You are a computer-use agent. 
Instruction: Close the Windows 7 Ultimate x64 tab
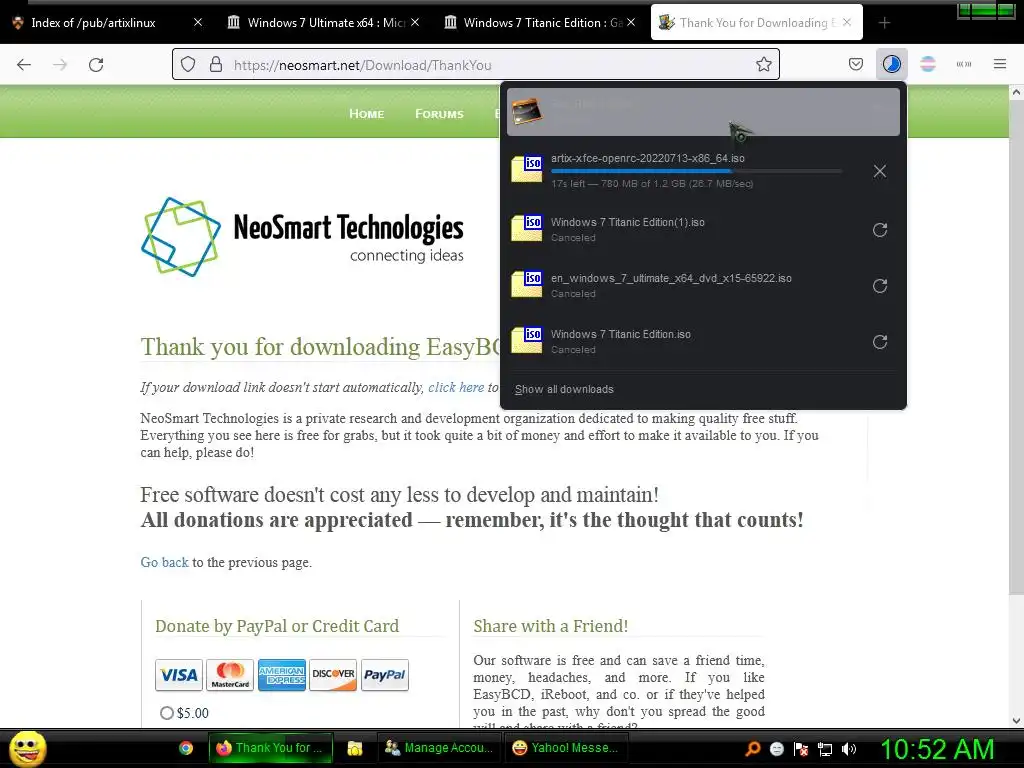click(x=415, y=22)
